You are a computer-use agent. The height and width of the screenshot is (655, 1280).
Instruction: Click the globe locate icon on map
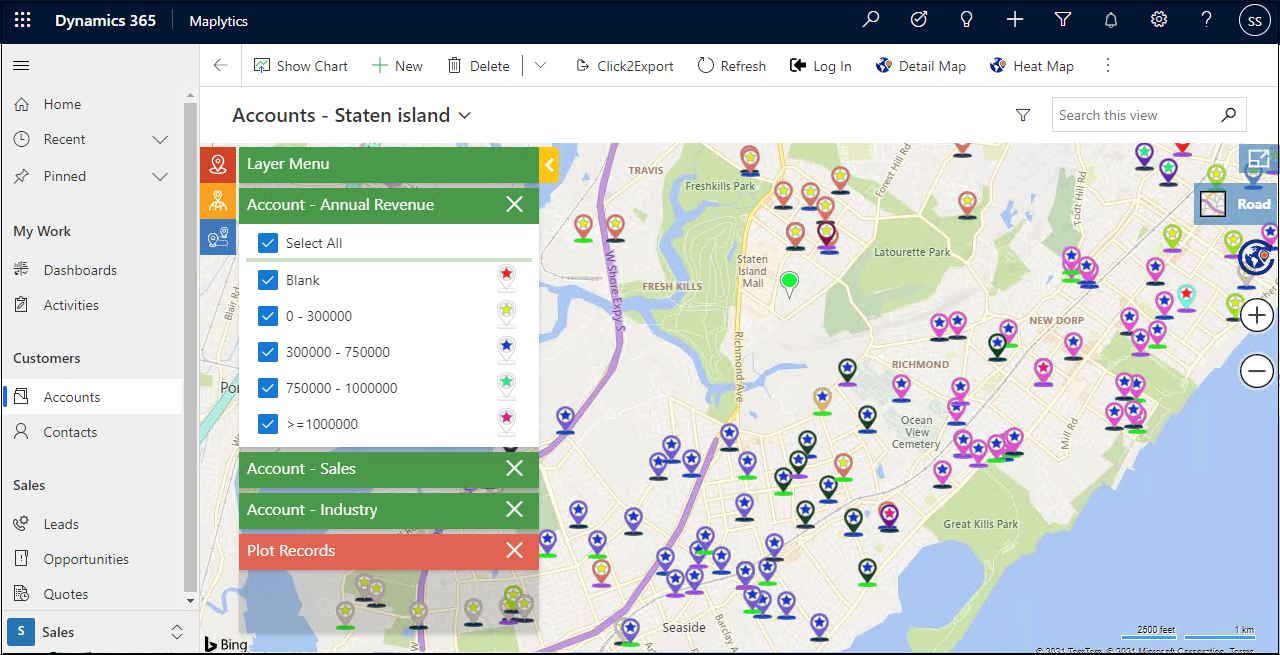click(1256, 257)
